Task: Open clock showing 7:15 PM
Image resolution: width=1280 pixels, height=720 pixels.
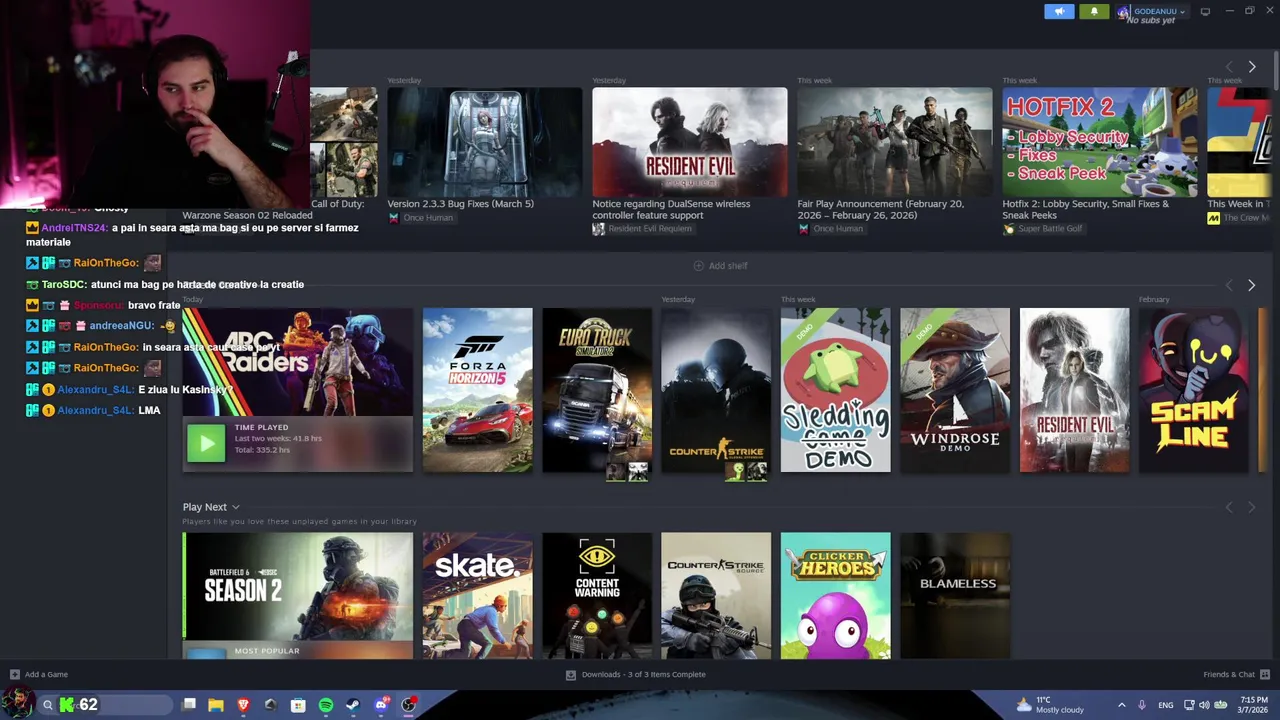Action: pos(1254,705)
